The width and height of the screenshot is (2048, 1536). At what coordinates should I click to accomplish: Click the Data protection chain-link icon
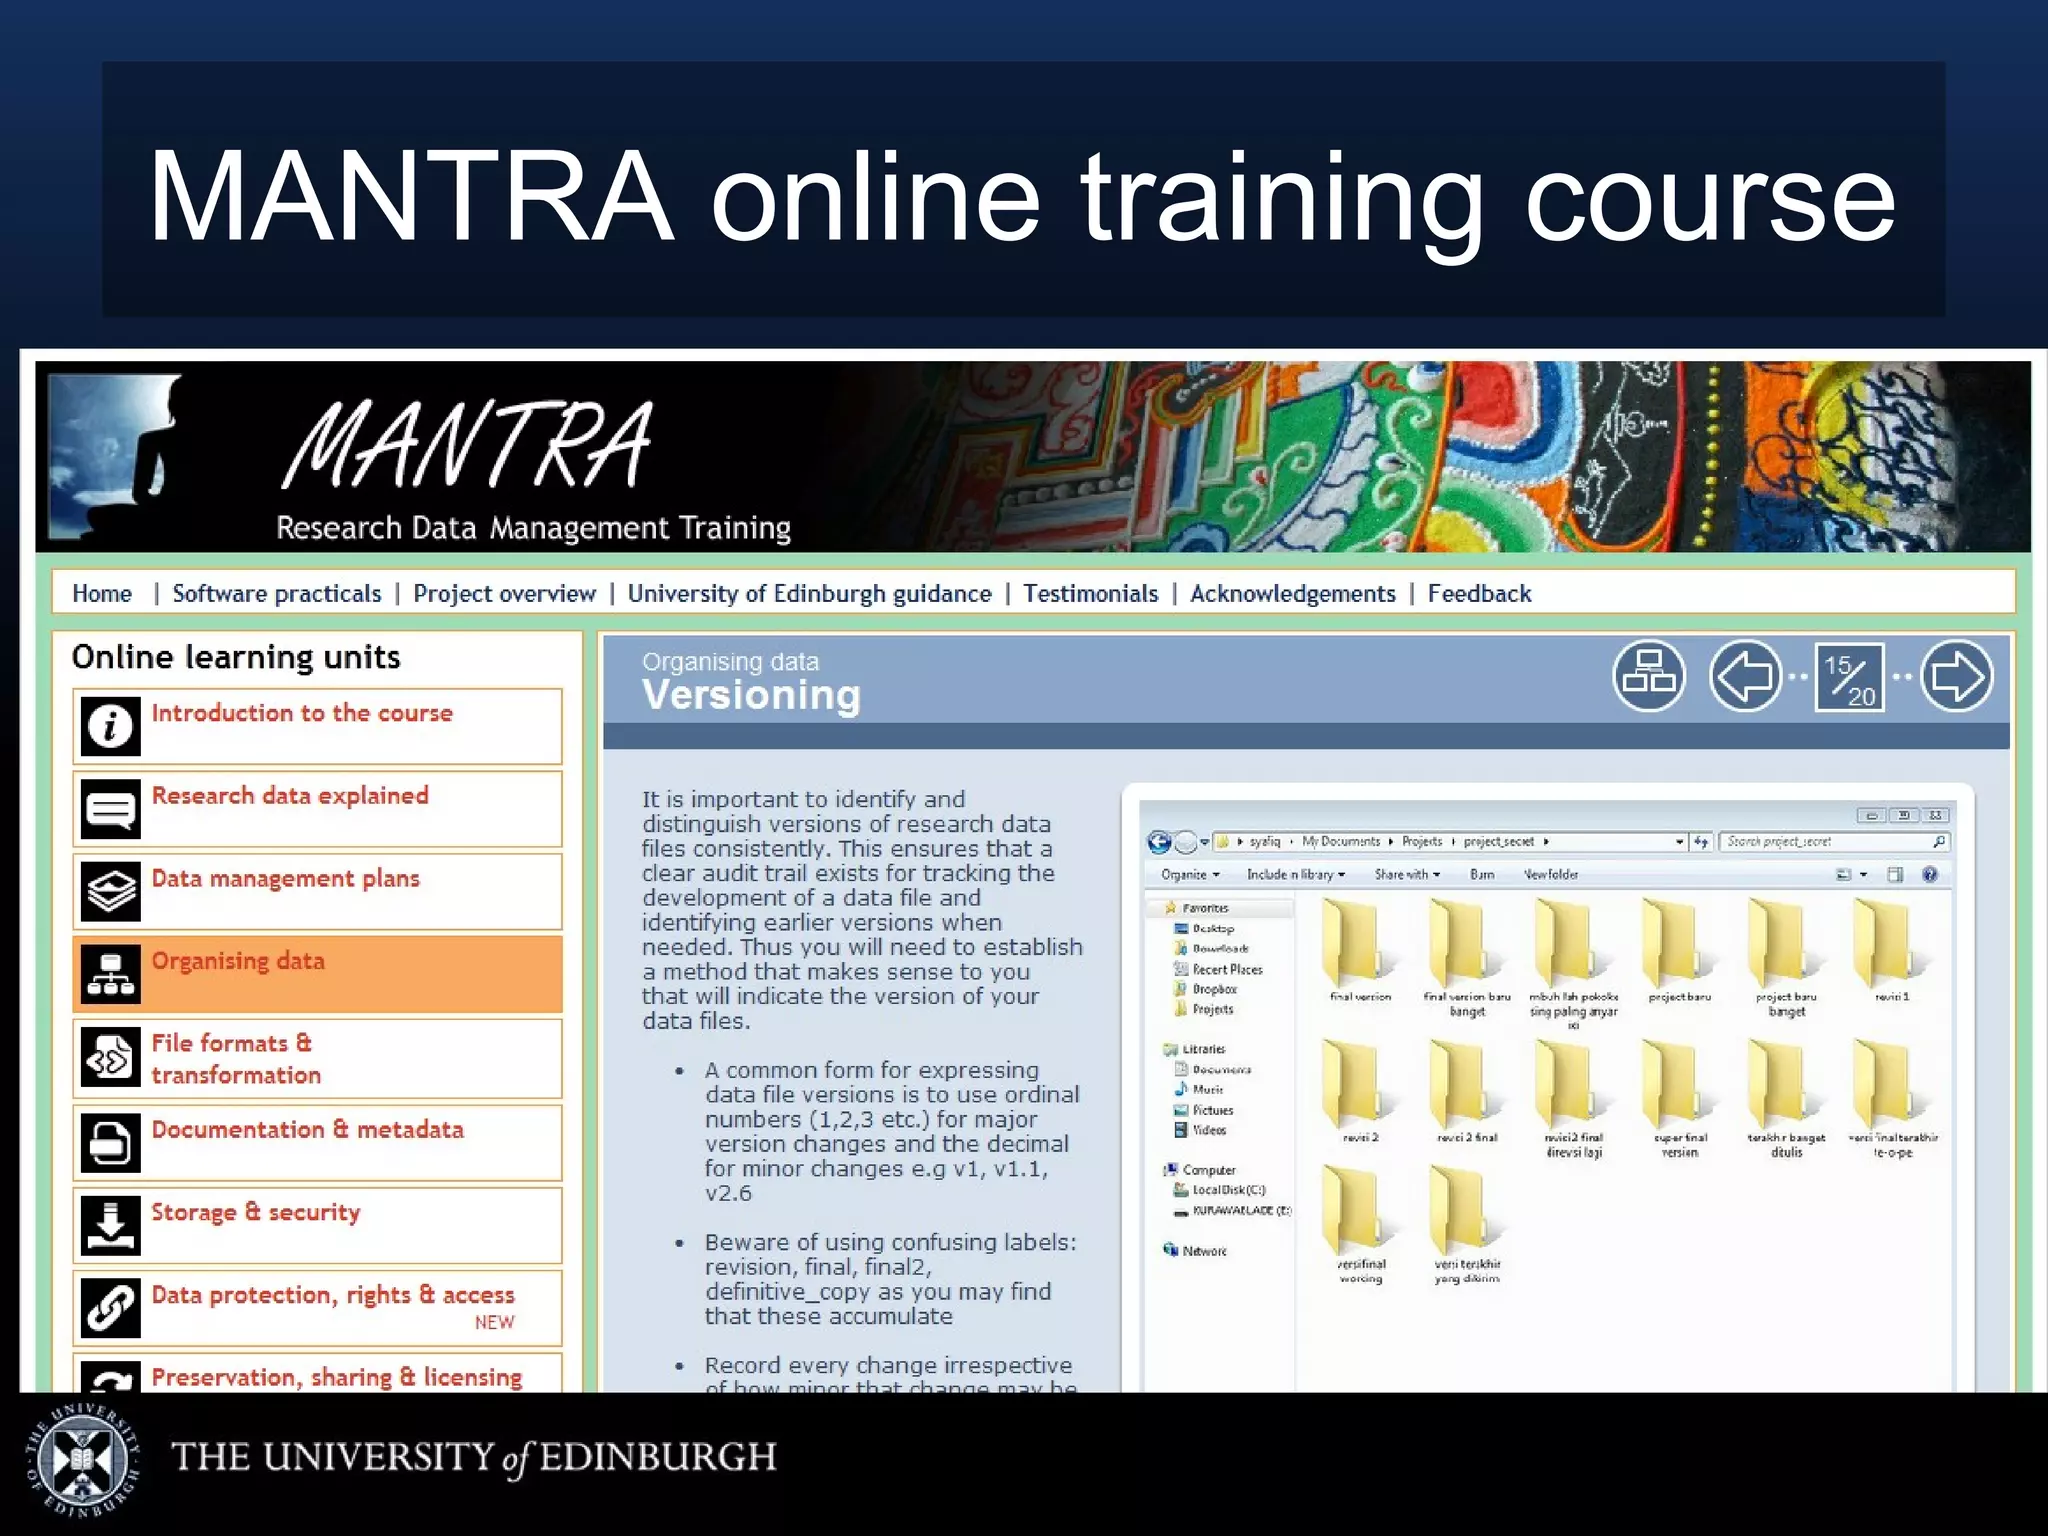coord(110,1307)
